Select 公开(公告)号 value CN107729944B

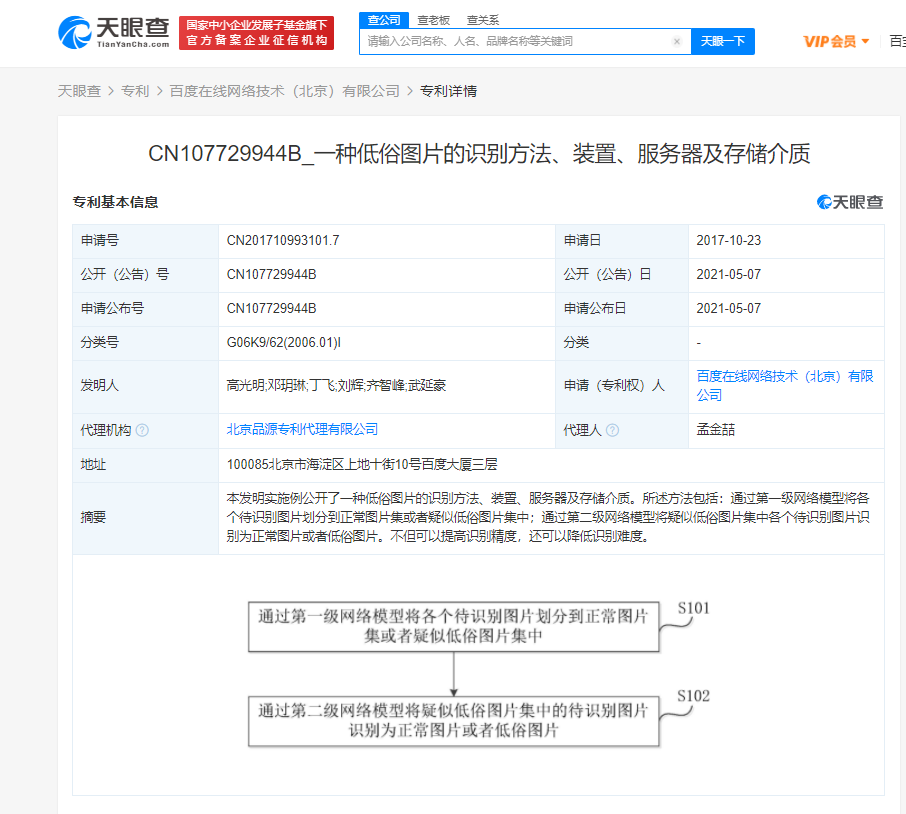pos(272,274)
